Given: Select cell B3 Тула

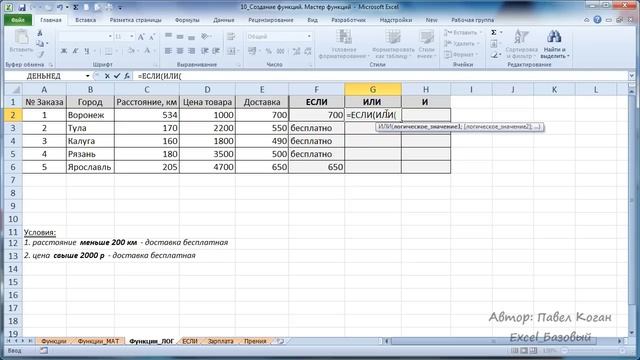Looking at the screenshot, I should tap(90, 128).
